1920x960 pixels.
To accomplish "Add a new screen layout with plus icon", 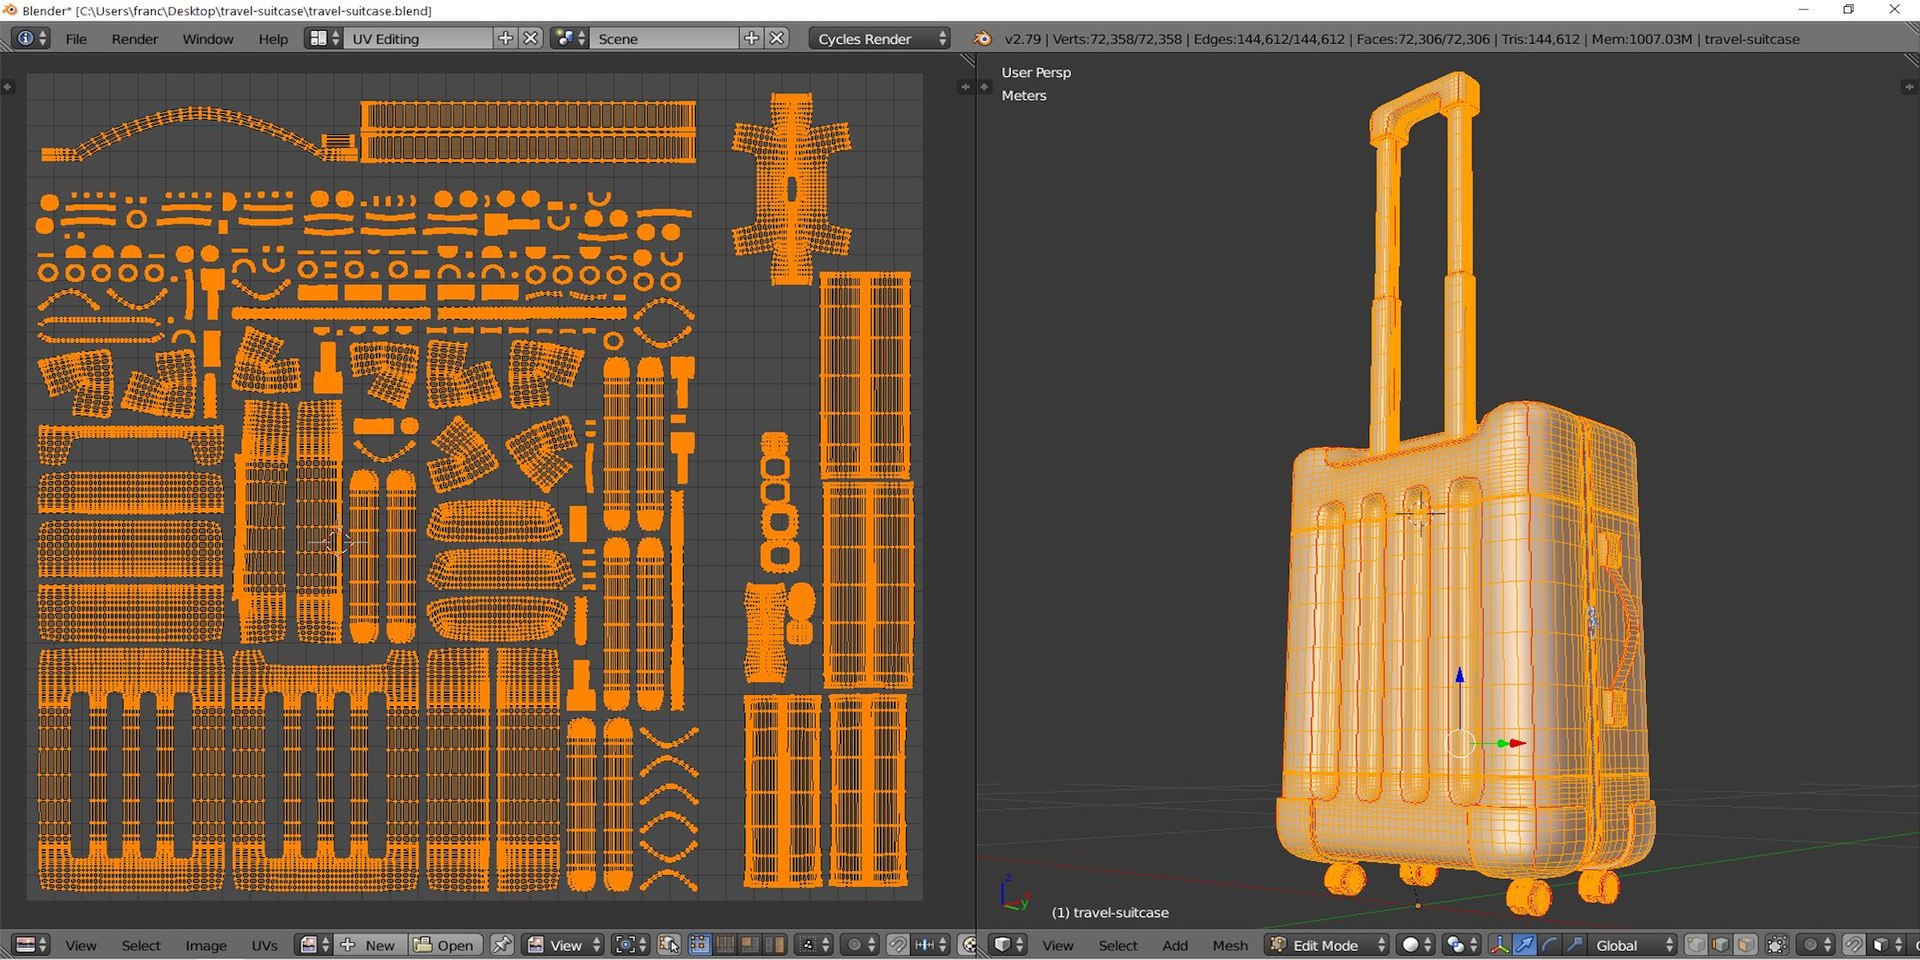I will 506,38.
